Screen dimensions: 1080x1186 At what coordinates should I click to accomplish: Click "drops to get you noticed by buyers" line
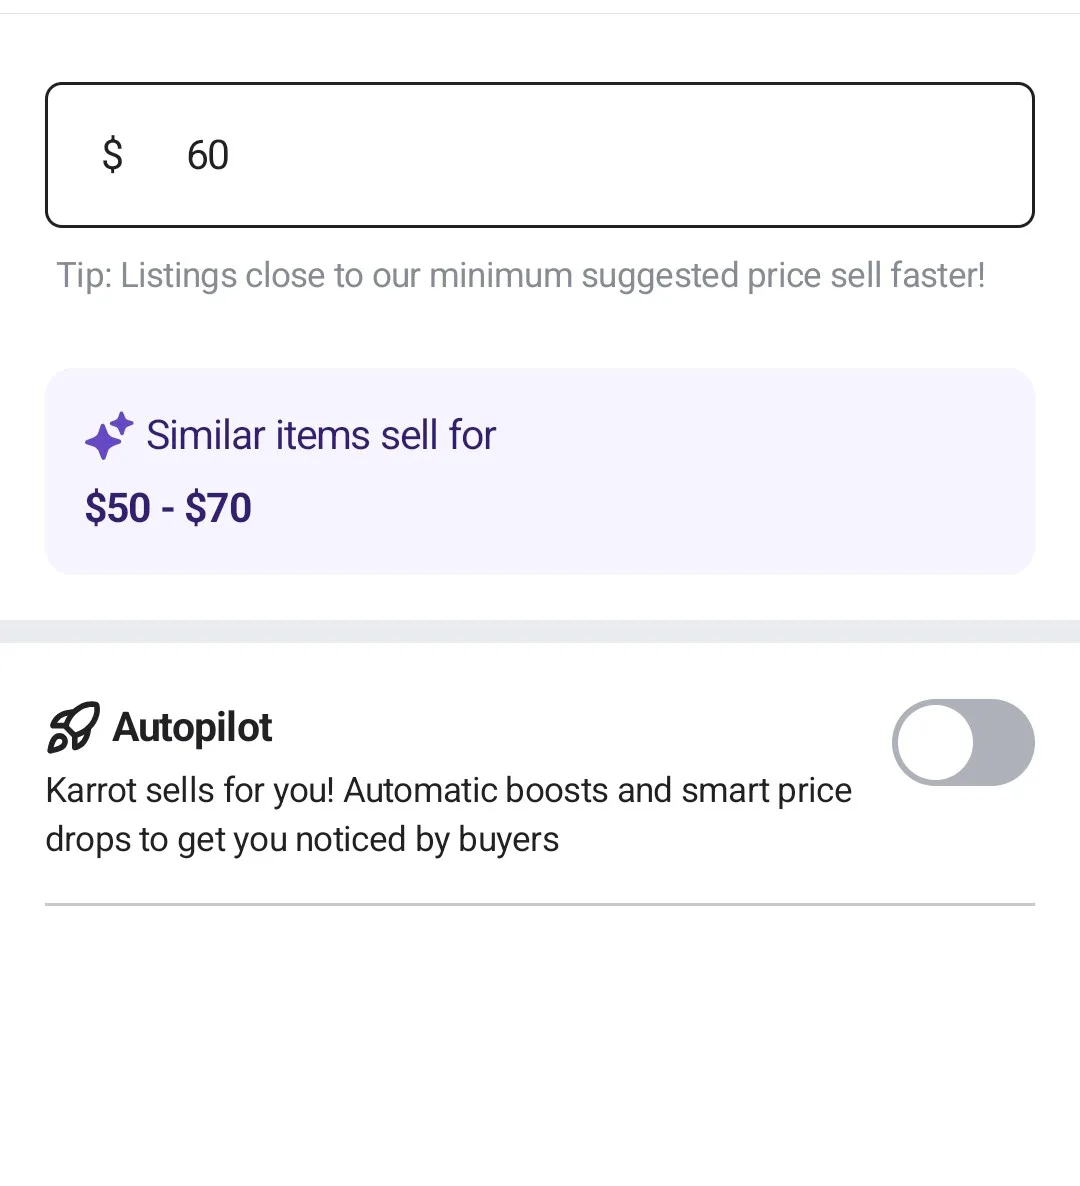tap(302, 839)
